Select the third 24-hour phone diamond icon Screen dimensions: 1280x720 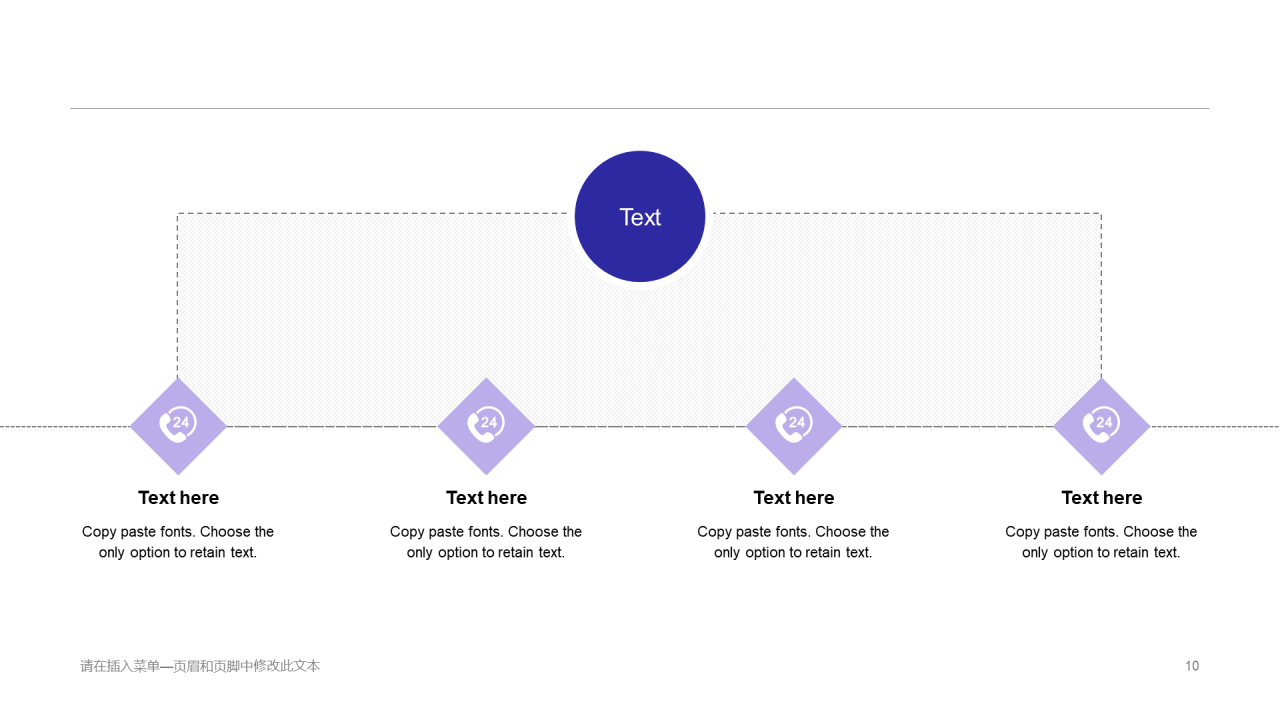pyautogui.click(x=794, y=426)
